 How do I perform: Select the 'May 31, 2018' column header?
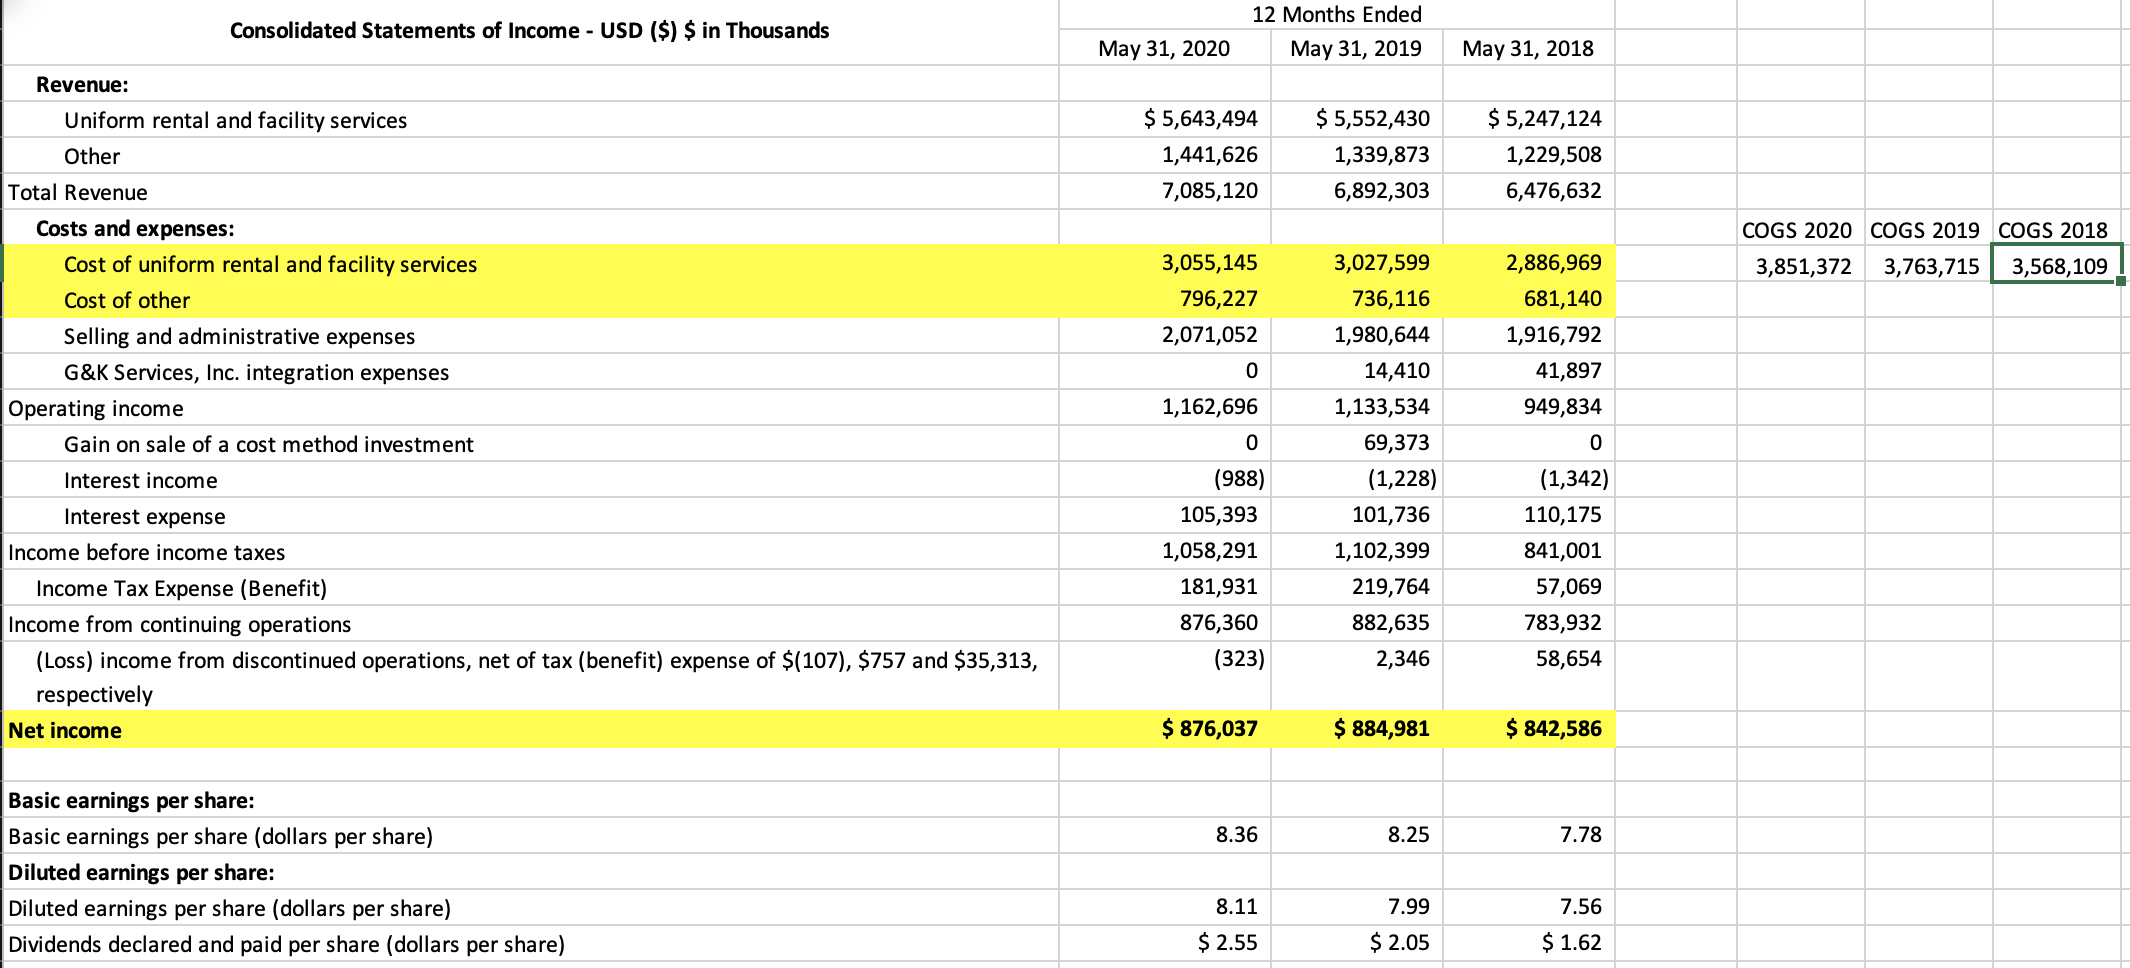(x=1528, y=48)
